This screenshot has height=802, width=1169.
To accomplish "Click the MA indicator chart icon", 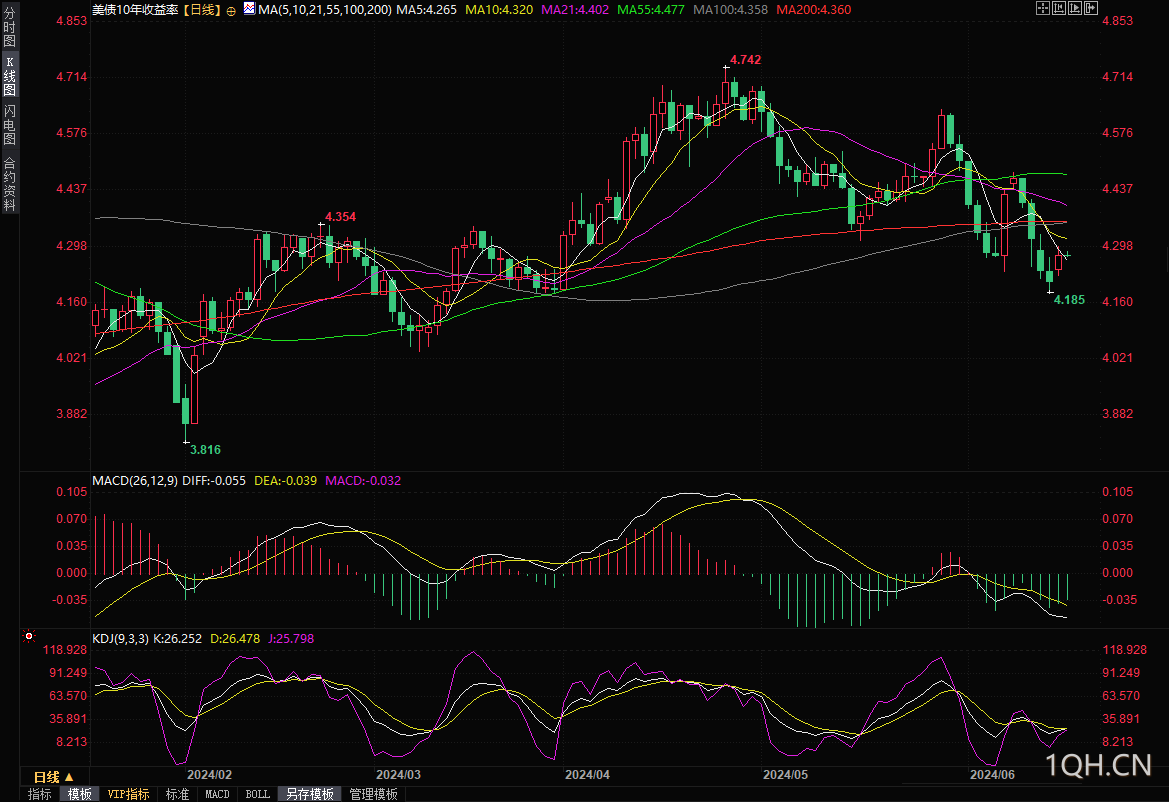I will 249,8.
